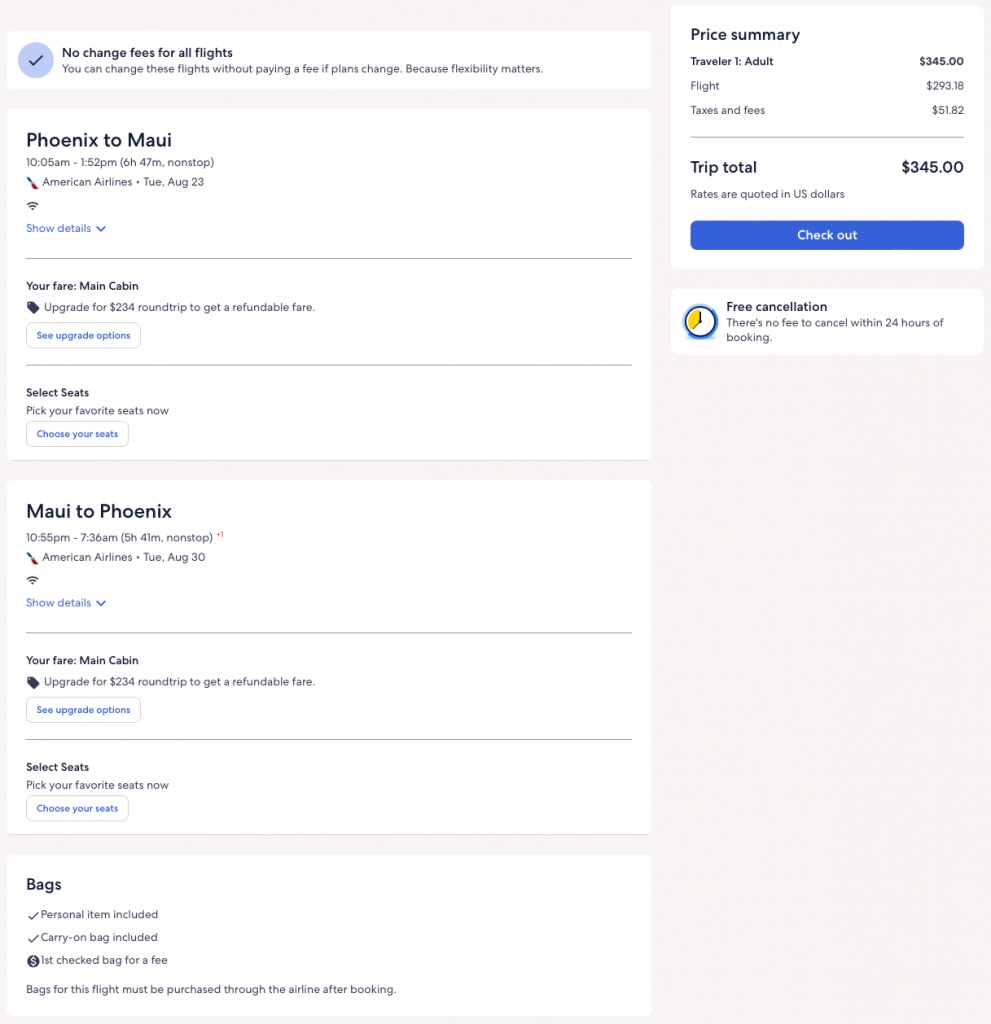Click American Airlines logo on Phoenix to Maui flight
Screen dimensions: 991x1024
(x=32, y=183)
